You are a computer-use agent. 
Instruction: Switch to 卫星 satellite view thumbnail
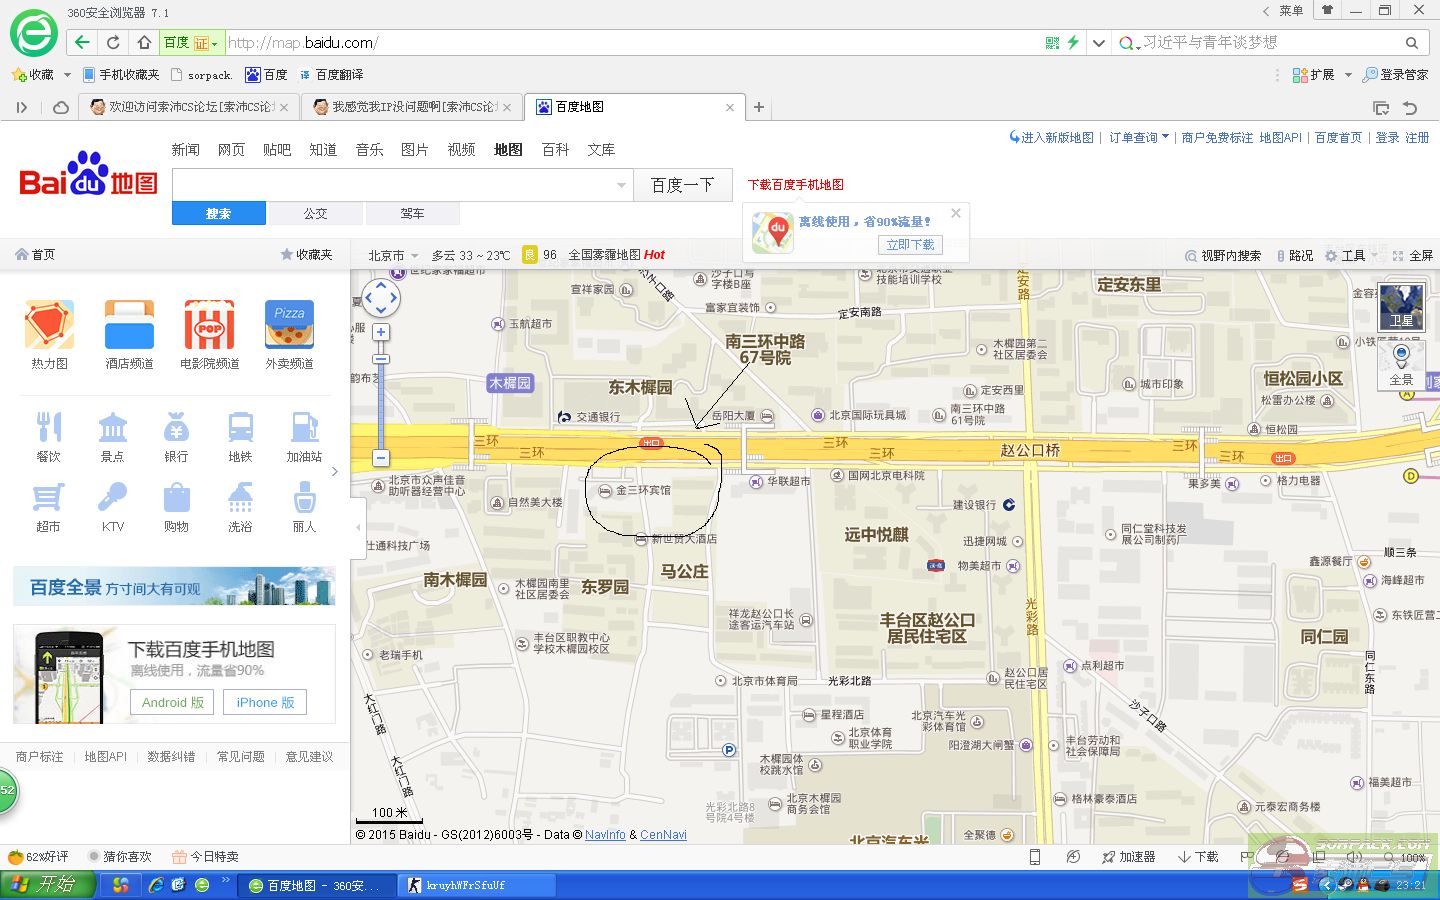(1401, 307)
